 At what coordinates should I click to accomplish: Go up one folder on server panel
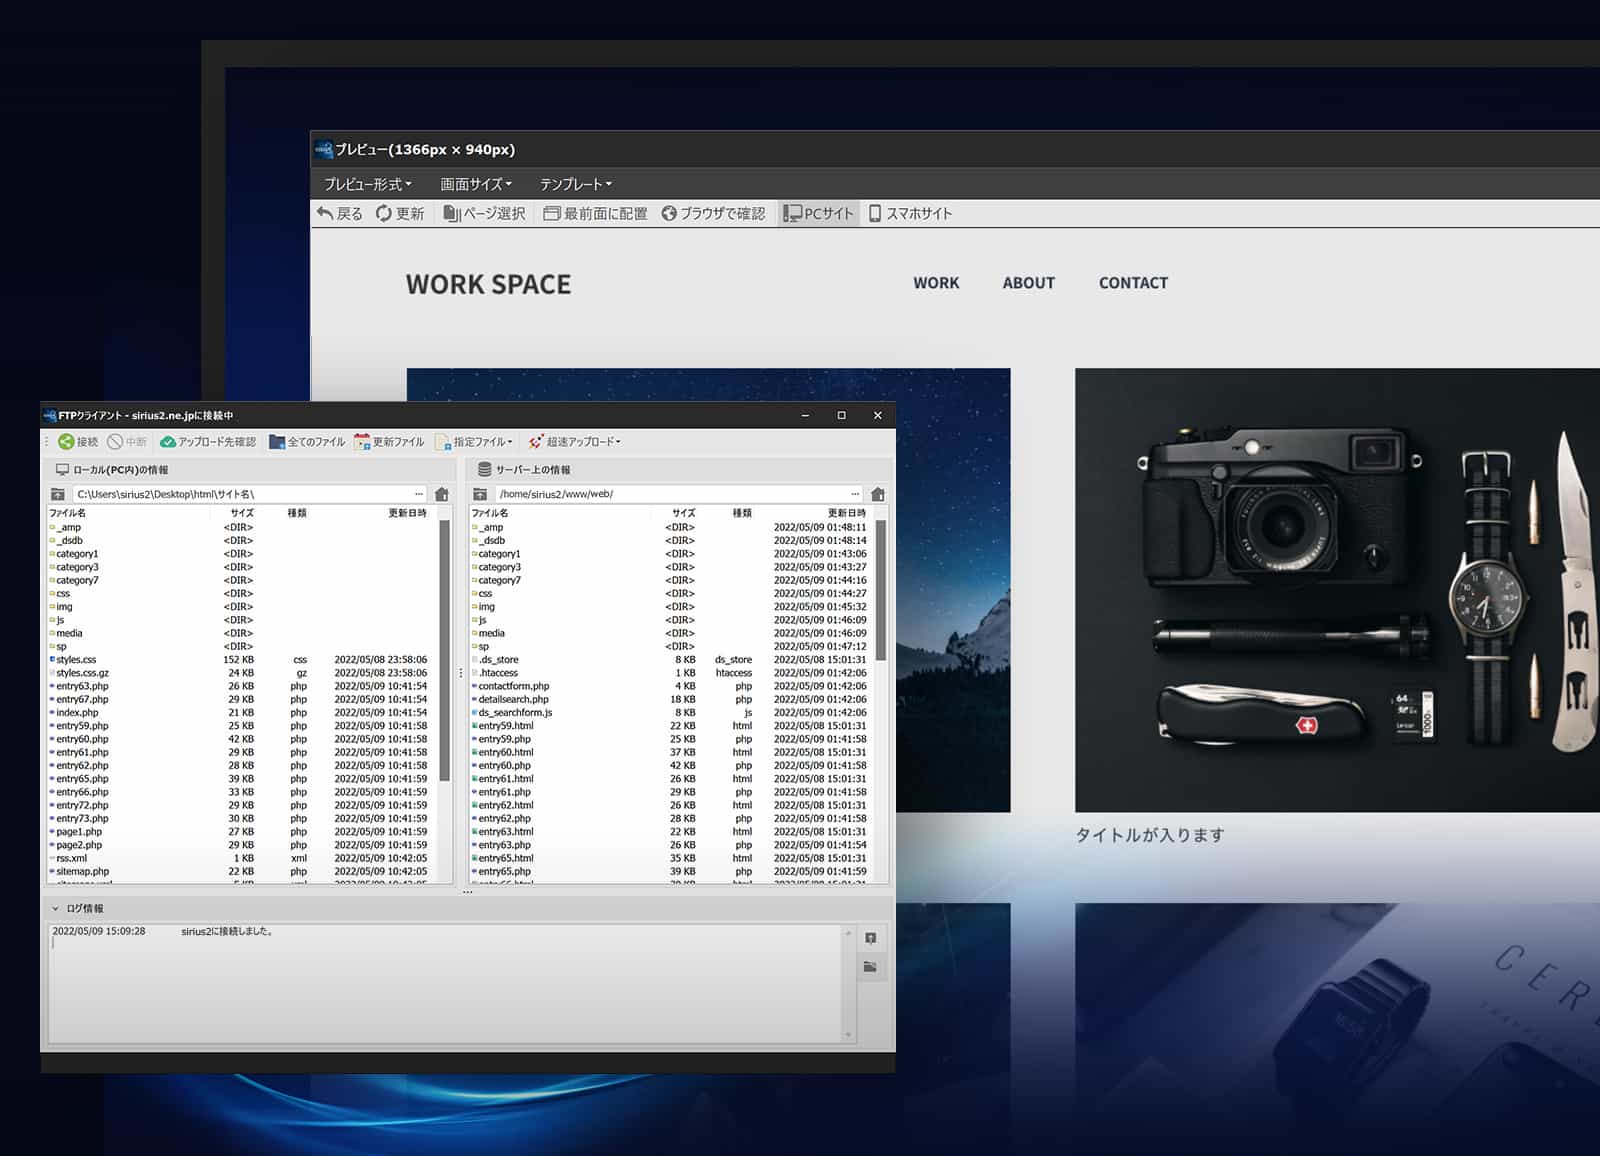click(480, 494)
